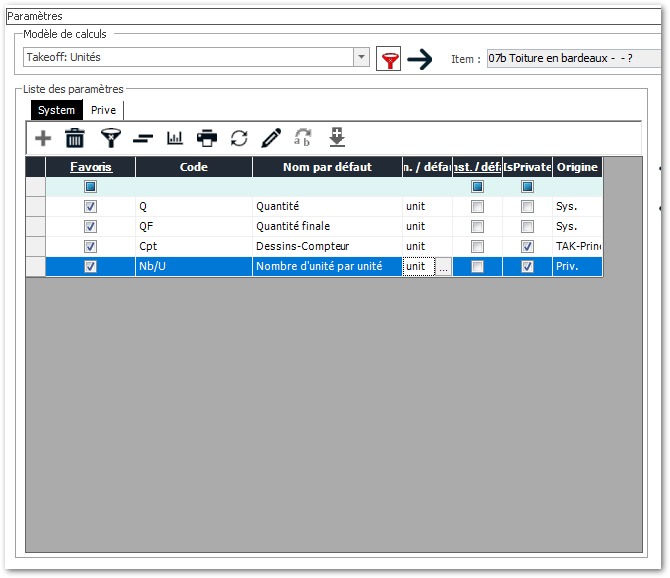Click the printer icon
Viewport: 670px width, 578px height.
(x=207, y=138)
